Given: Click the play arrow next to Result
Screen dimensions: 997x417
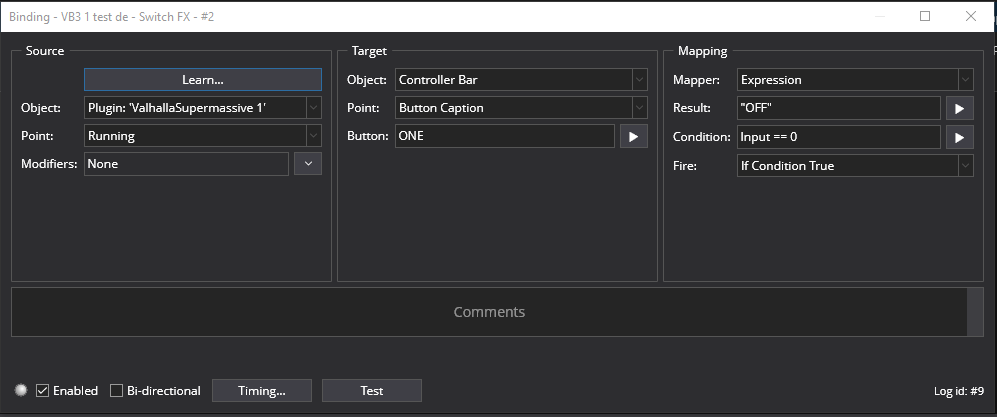Looking at the screenshot, I should (x=959, y=108).
